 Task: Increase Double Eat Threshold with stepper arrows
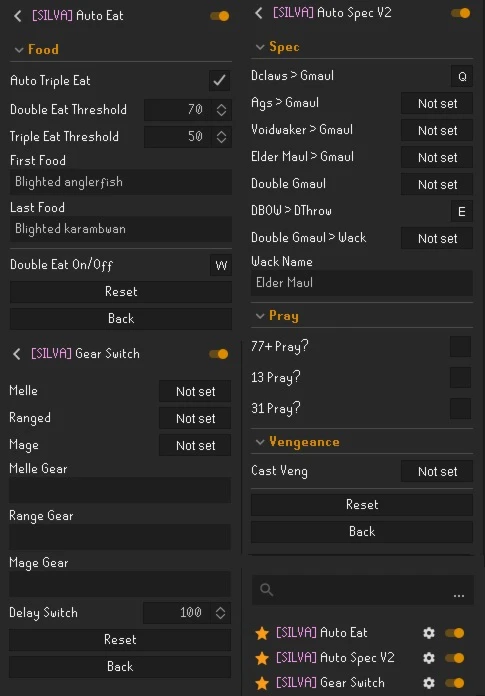221,106
